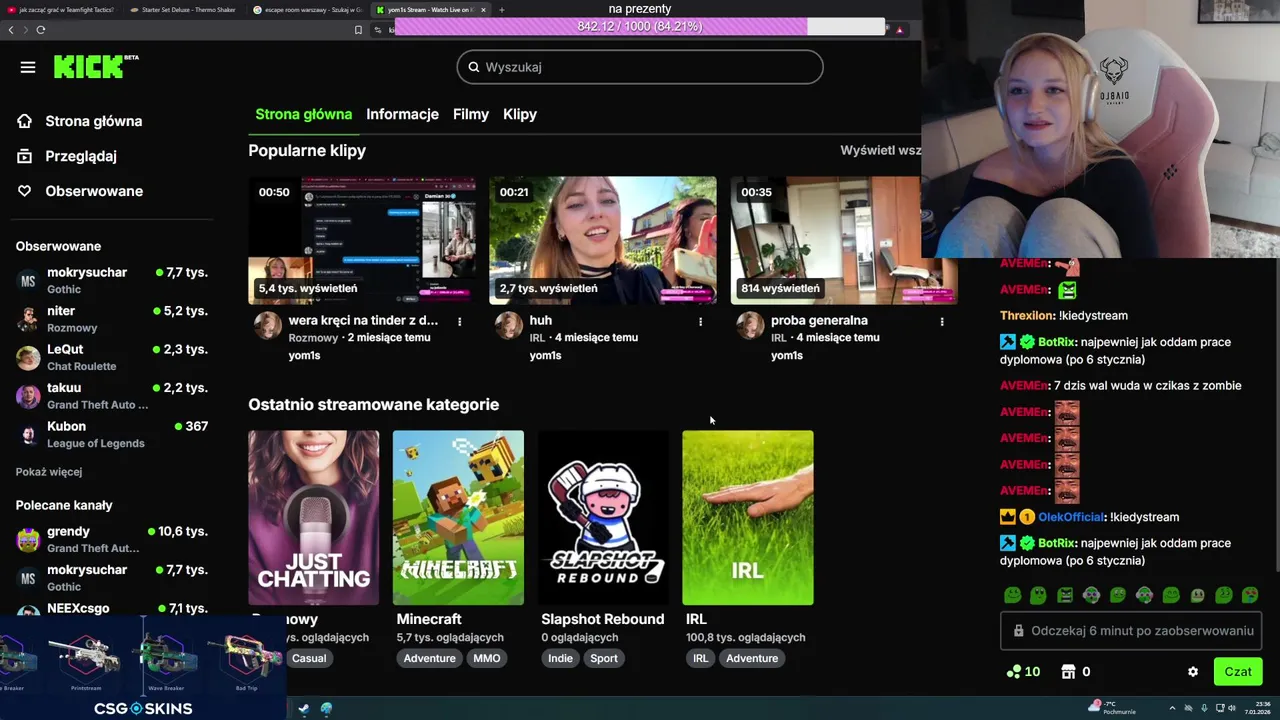
Task: Click grendy's avatar in recommended channels
Action: [28, 540]
